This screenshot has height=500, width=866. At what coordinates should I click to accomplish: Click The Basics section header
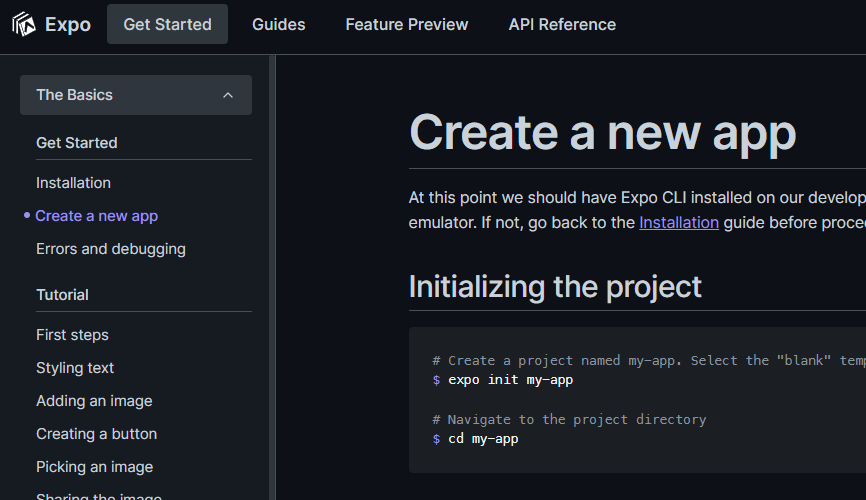click(136, 95)
